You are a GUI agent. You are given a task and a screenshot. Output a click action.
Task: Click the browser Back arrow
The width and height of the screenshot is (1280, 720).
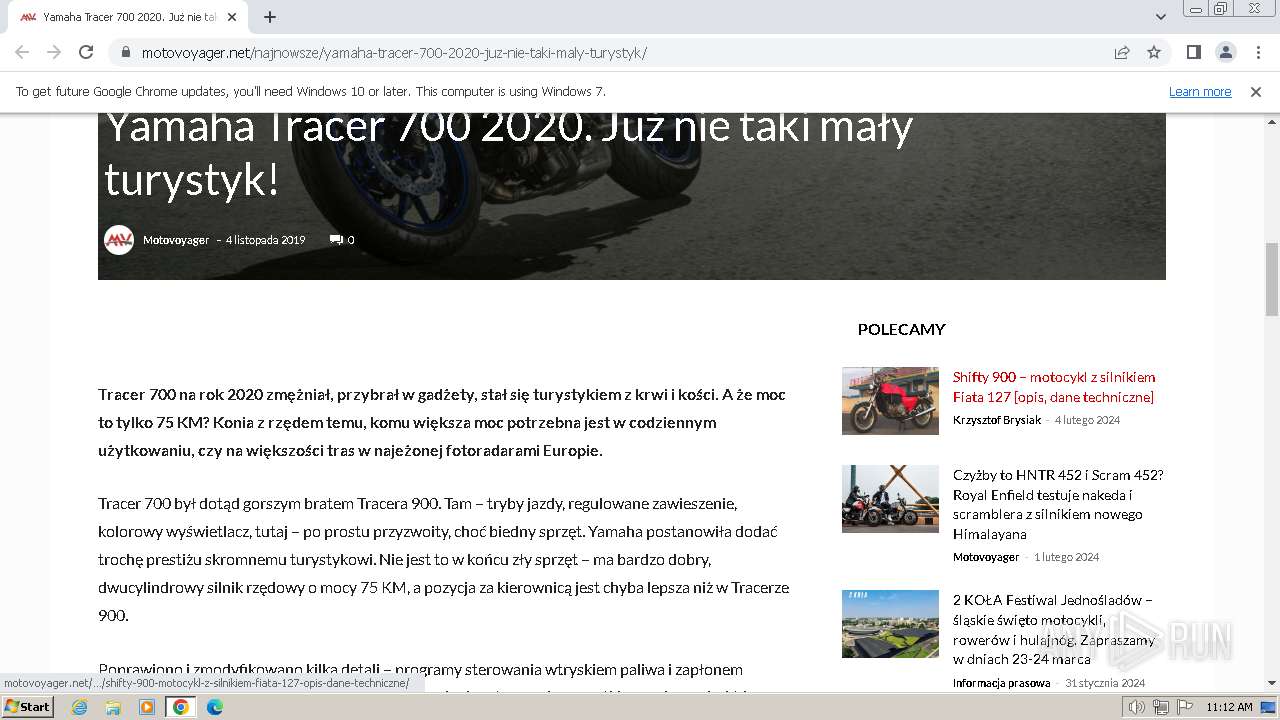[22, 52]
